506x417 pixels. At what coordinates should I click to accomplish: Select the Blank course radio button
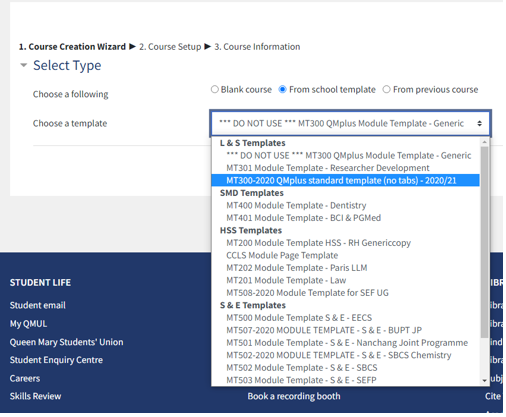coord(215,89)
